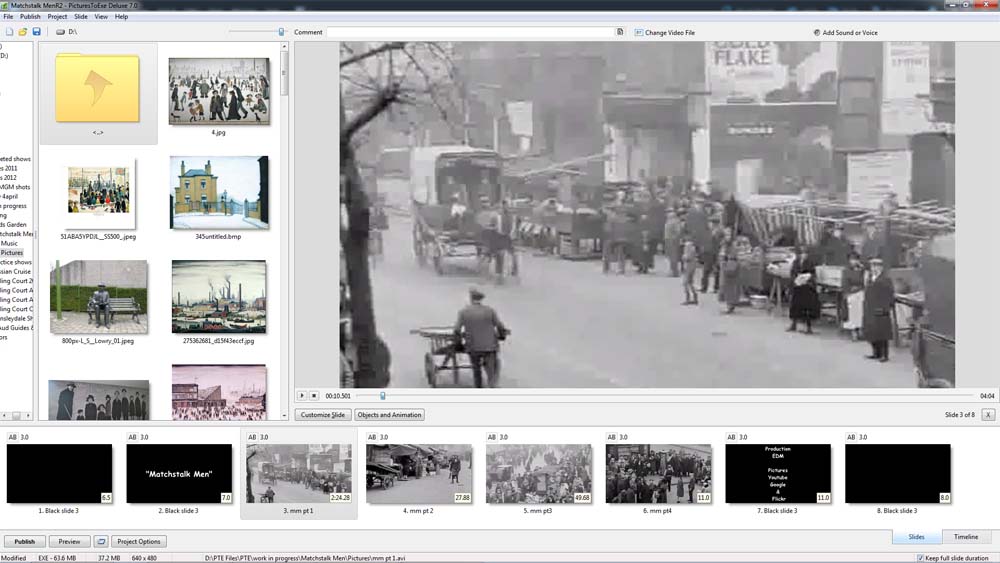Toggle Keep full slide duration checkbox
Screen dimensions: 1000x563
(x=920, y=558)
